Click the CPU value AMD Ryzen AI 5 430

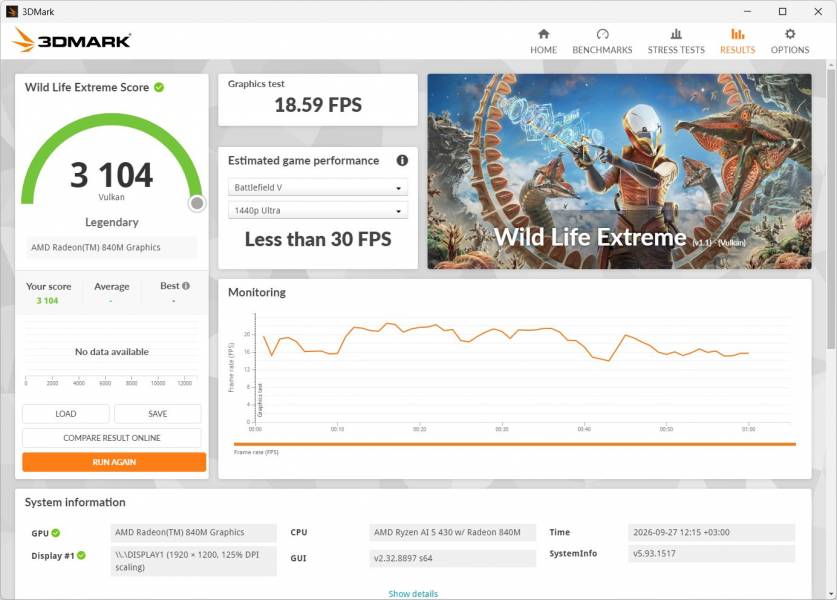pyautogui.click(x=452, y=532)
